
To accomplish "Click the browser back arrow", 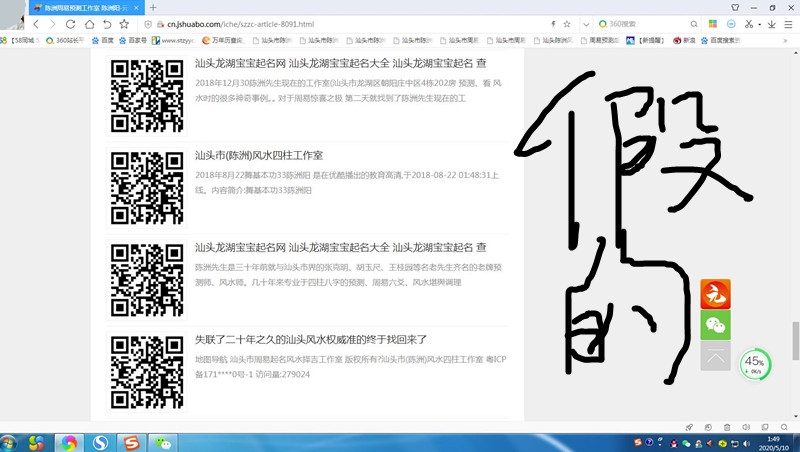I will click(37, 23).
